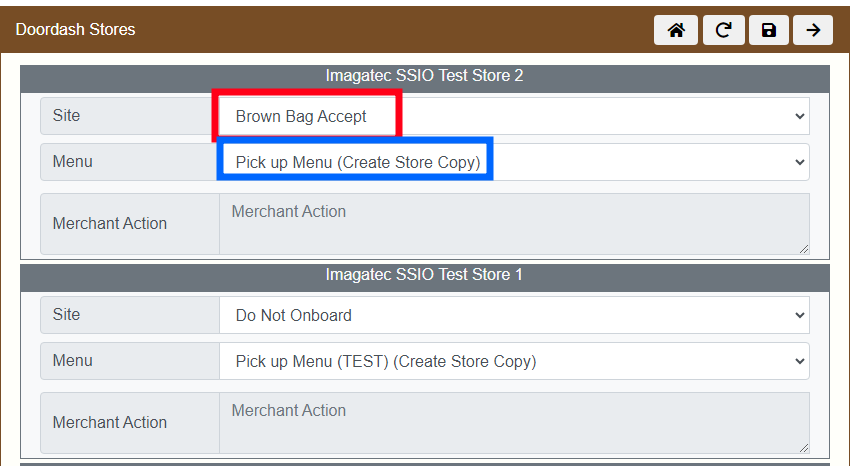852x466 pixels.
Task: Click the right arrow next button
Action: [x=813, y=30]
